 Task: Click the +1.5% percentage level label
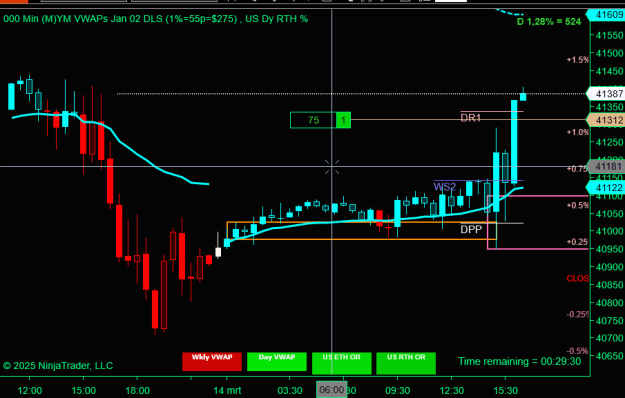(x=578, y=60)
